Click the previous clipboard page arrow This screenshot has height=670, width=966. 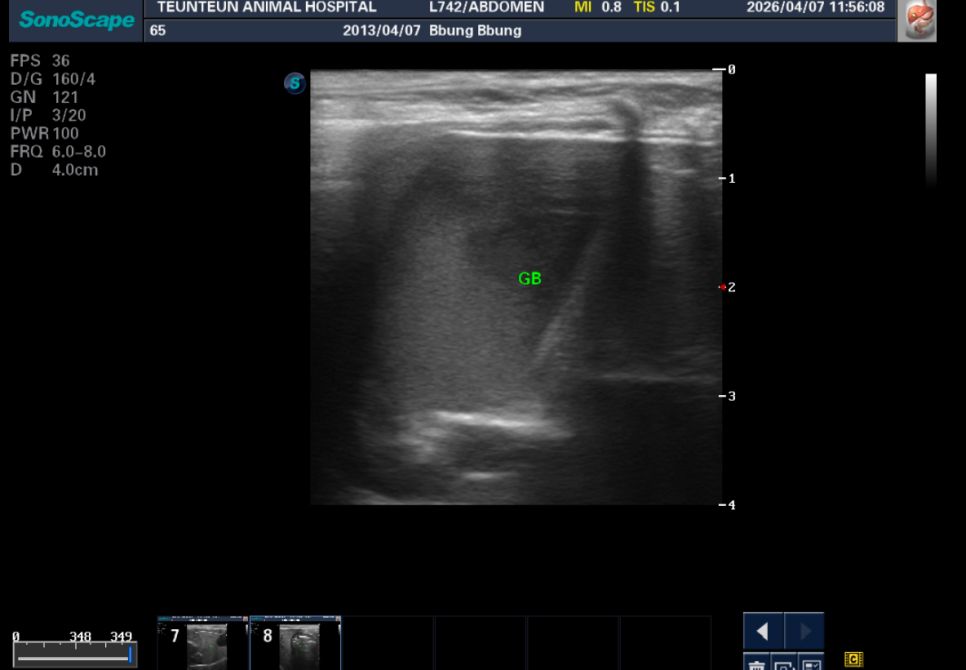click(x=763, y=631)
